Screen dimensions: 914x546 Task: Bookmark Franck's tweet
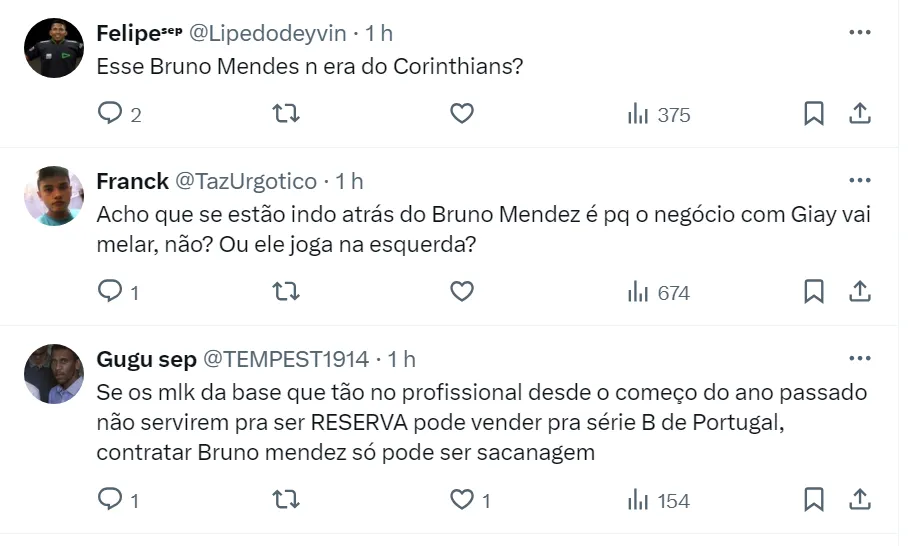(814, 292)
